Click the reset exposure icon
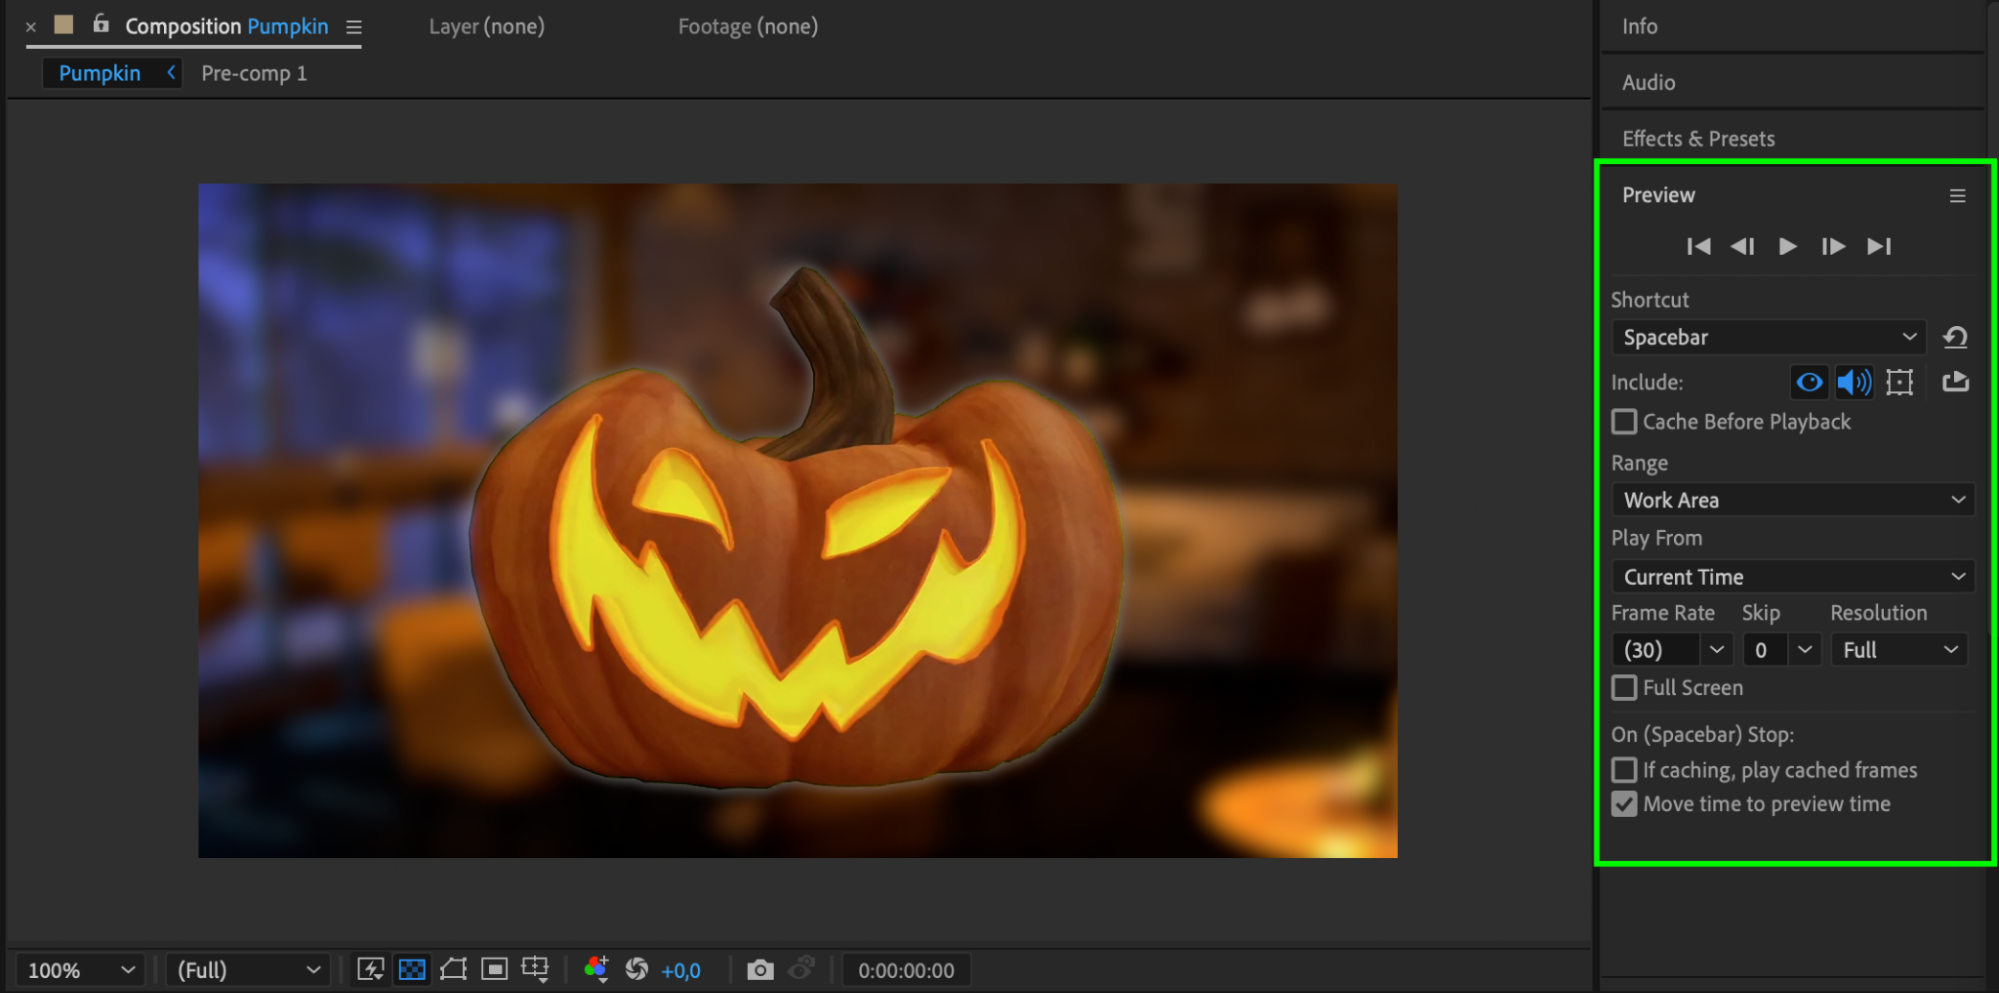The height and width of the screenshot is (993, 1999). [637, 969]
